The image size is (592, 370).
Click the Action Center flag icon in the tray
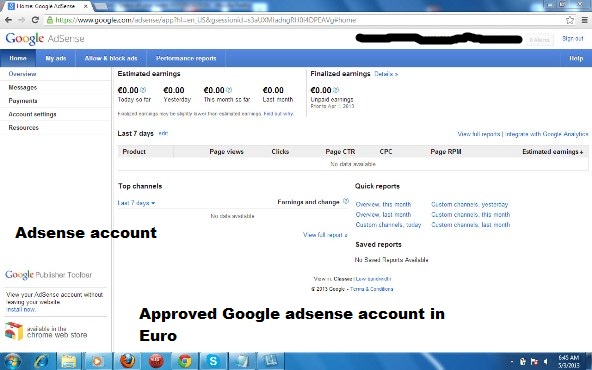point(534,361)
